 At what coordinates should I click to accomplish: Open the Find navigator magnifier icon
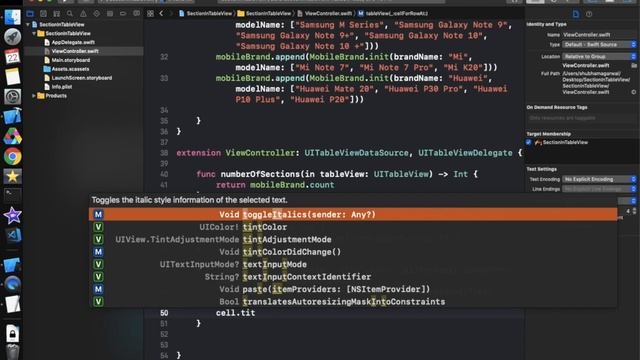pyautogui.click(x=70, y=13)
